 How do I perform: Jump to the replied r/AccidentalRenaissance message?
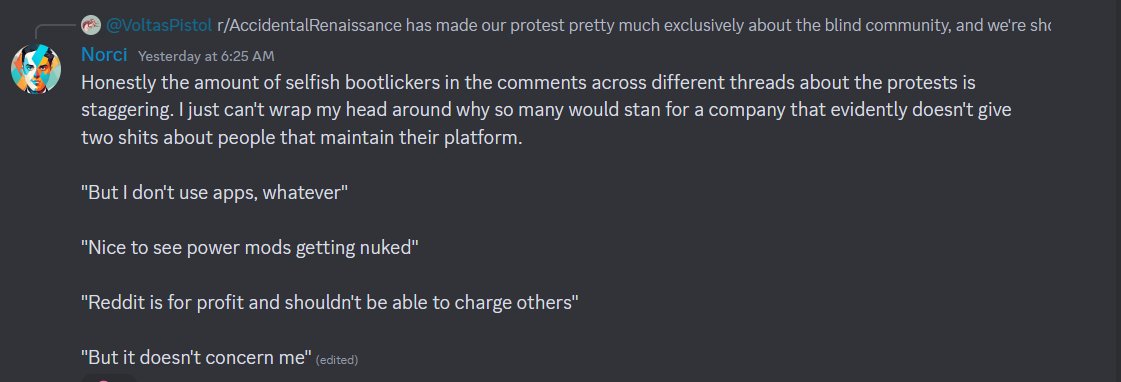[633, 26]
